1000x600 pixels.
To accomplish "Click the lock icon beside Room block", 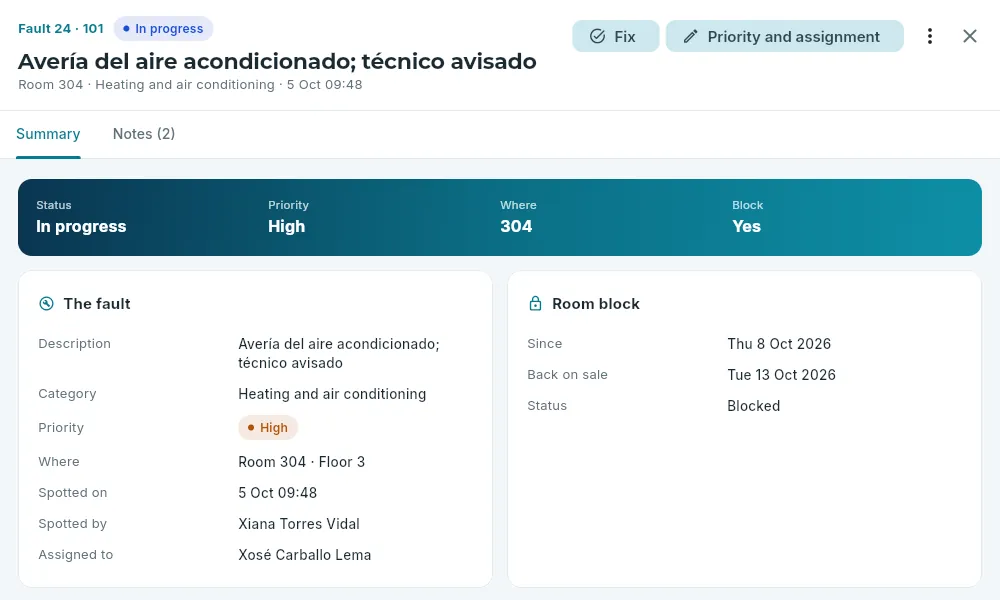I will point(535,304).
